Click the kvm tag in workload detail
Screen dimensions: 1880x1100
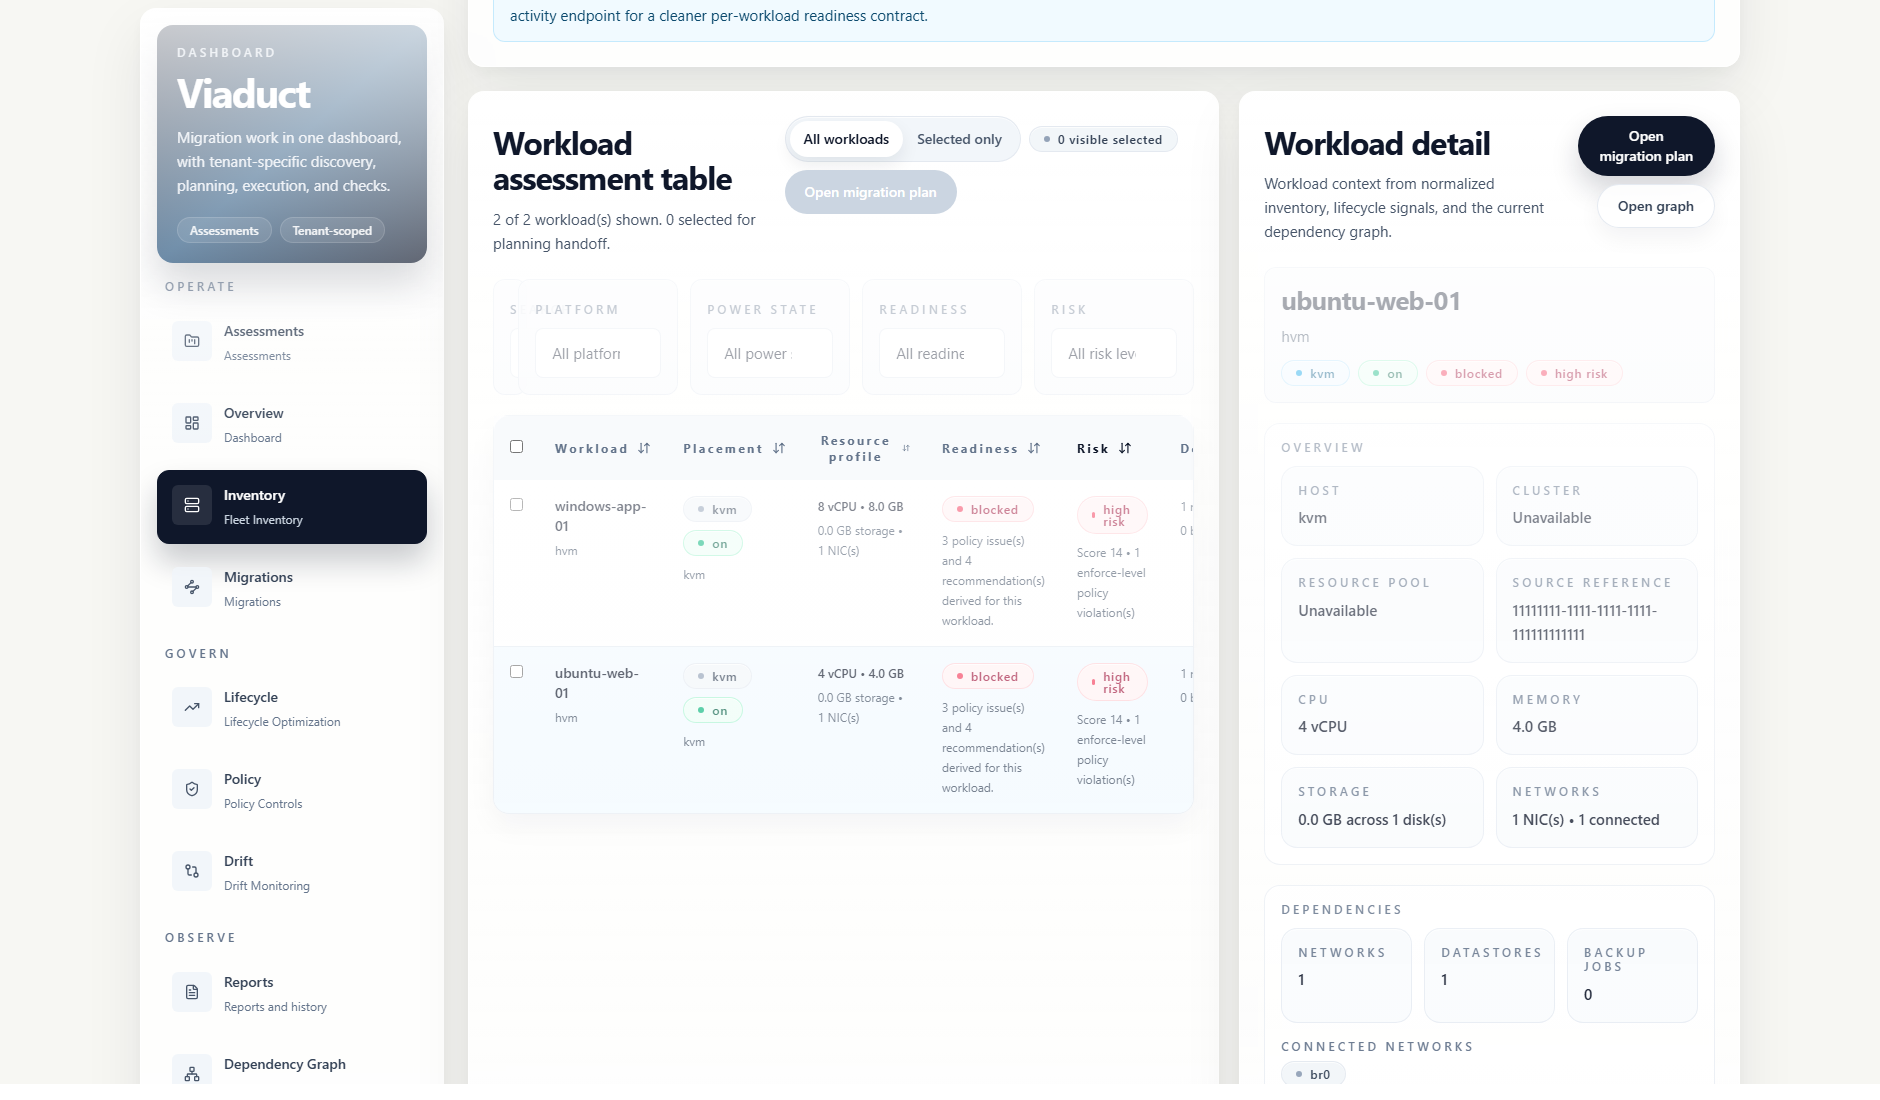(1315, 373)
